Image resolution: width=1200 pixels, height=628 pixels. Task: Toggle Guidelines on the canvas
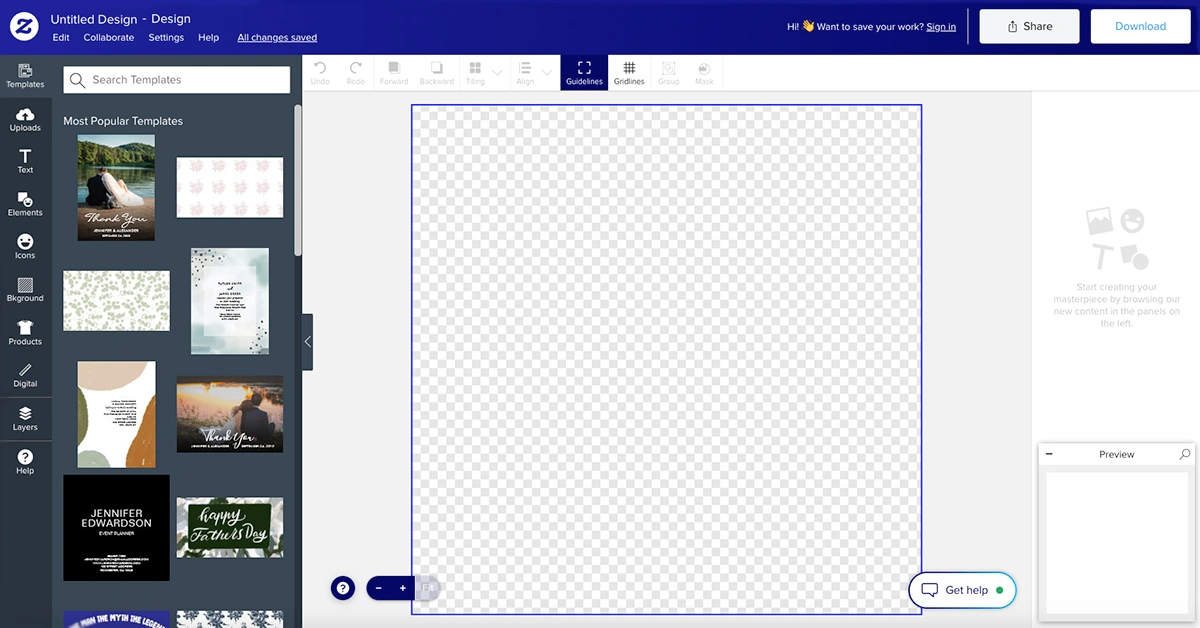point(584,73)
